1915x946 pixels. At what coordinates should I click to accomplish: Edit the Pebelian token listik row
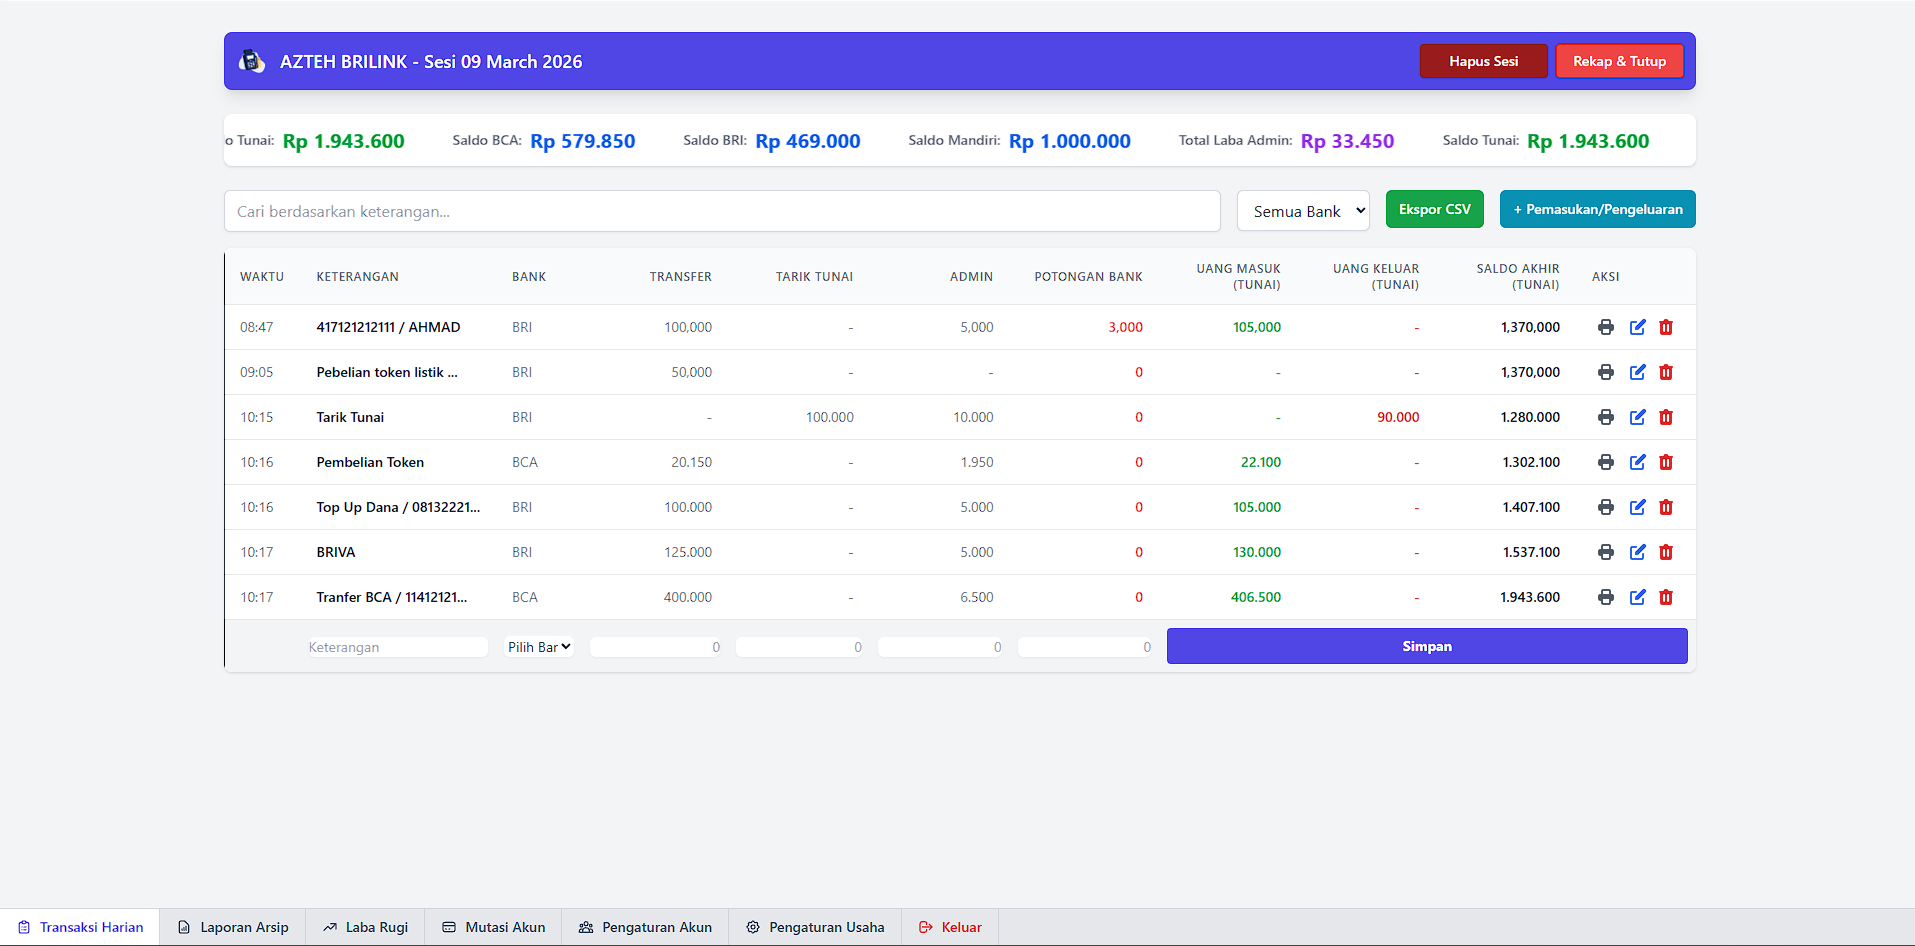[1637, 372]
